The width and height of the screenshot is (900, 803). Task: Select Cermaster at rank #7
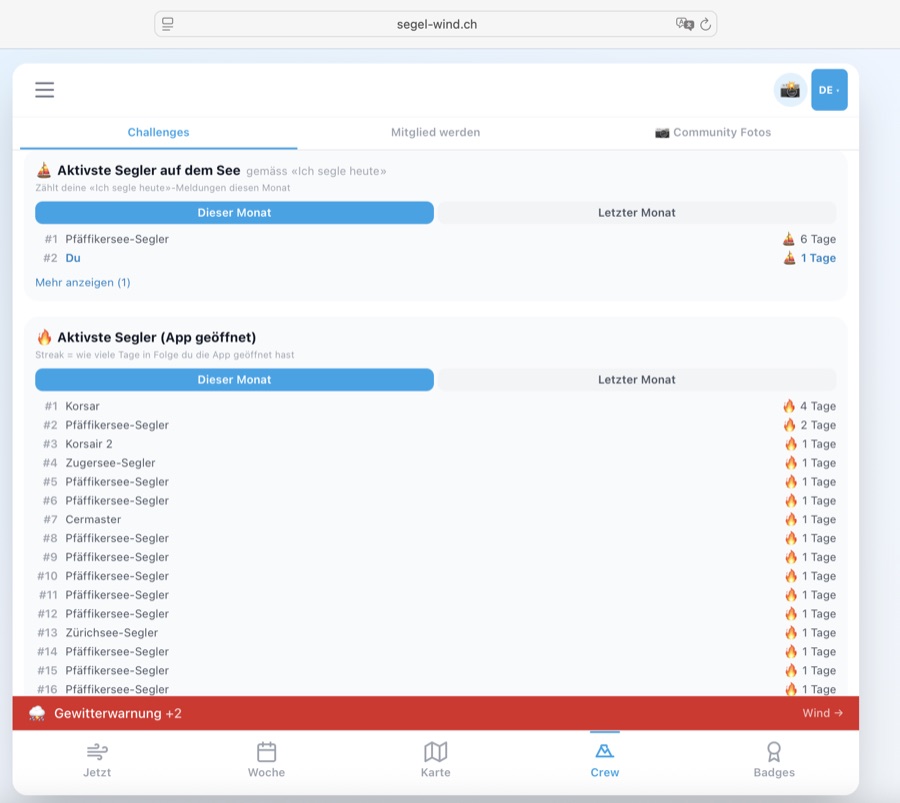(x=93, y=519)
